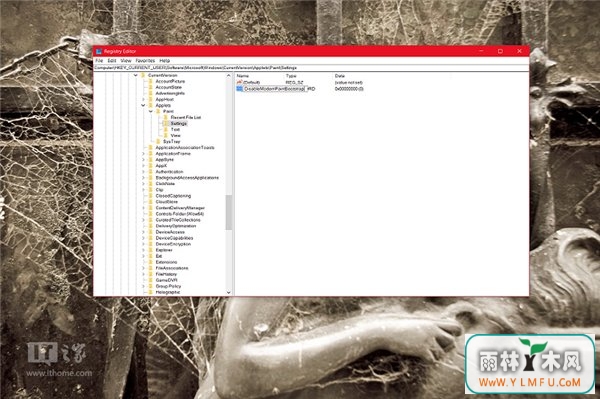600x399 pixels.
Task: Click the tree pane scroll-down arrow
Action: (228, 292)
